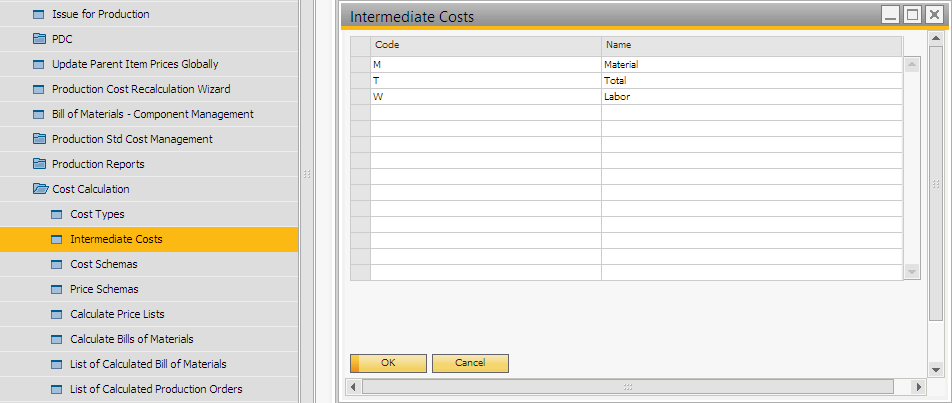Click the Price Schemas window icon
Image resolution: width=952 pixels, height=403 pixels.
(58, 289)
